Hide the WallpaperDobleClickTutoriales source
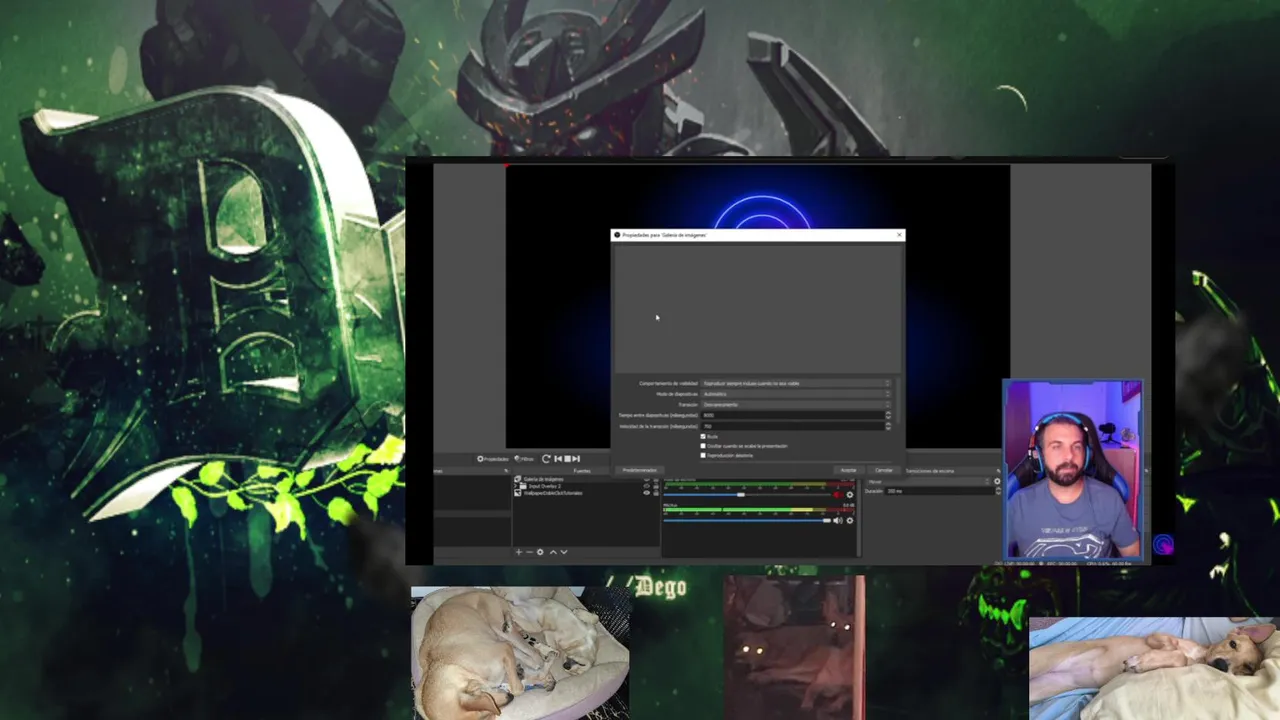 [x=646, y=493]
